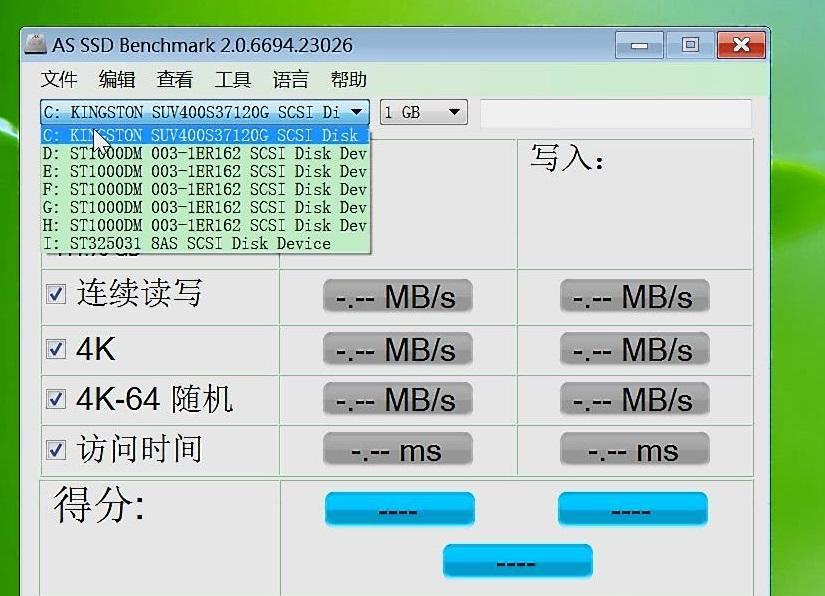The image size is (825, 596).
Task: Open the 工具 menu
Action: (x=233, y=79)
